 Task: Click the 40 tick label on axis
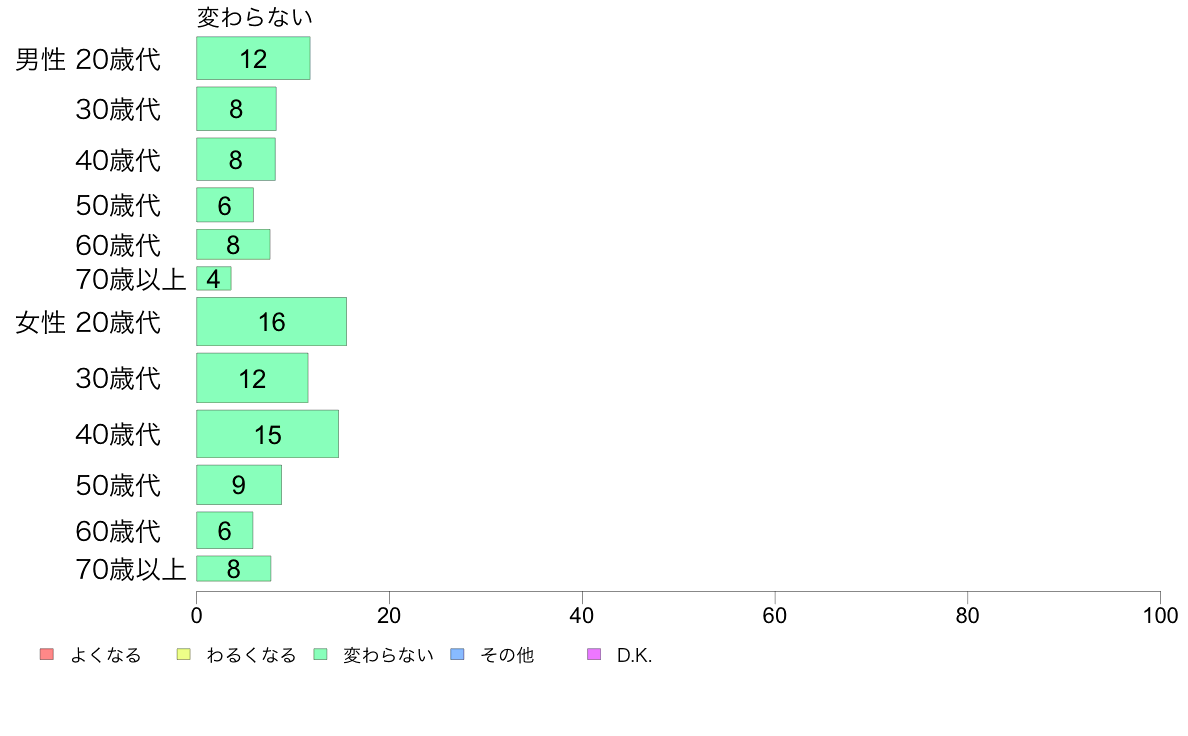pos(582,615)
